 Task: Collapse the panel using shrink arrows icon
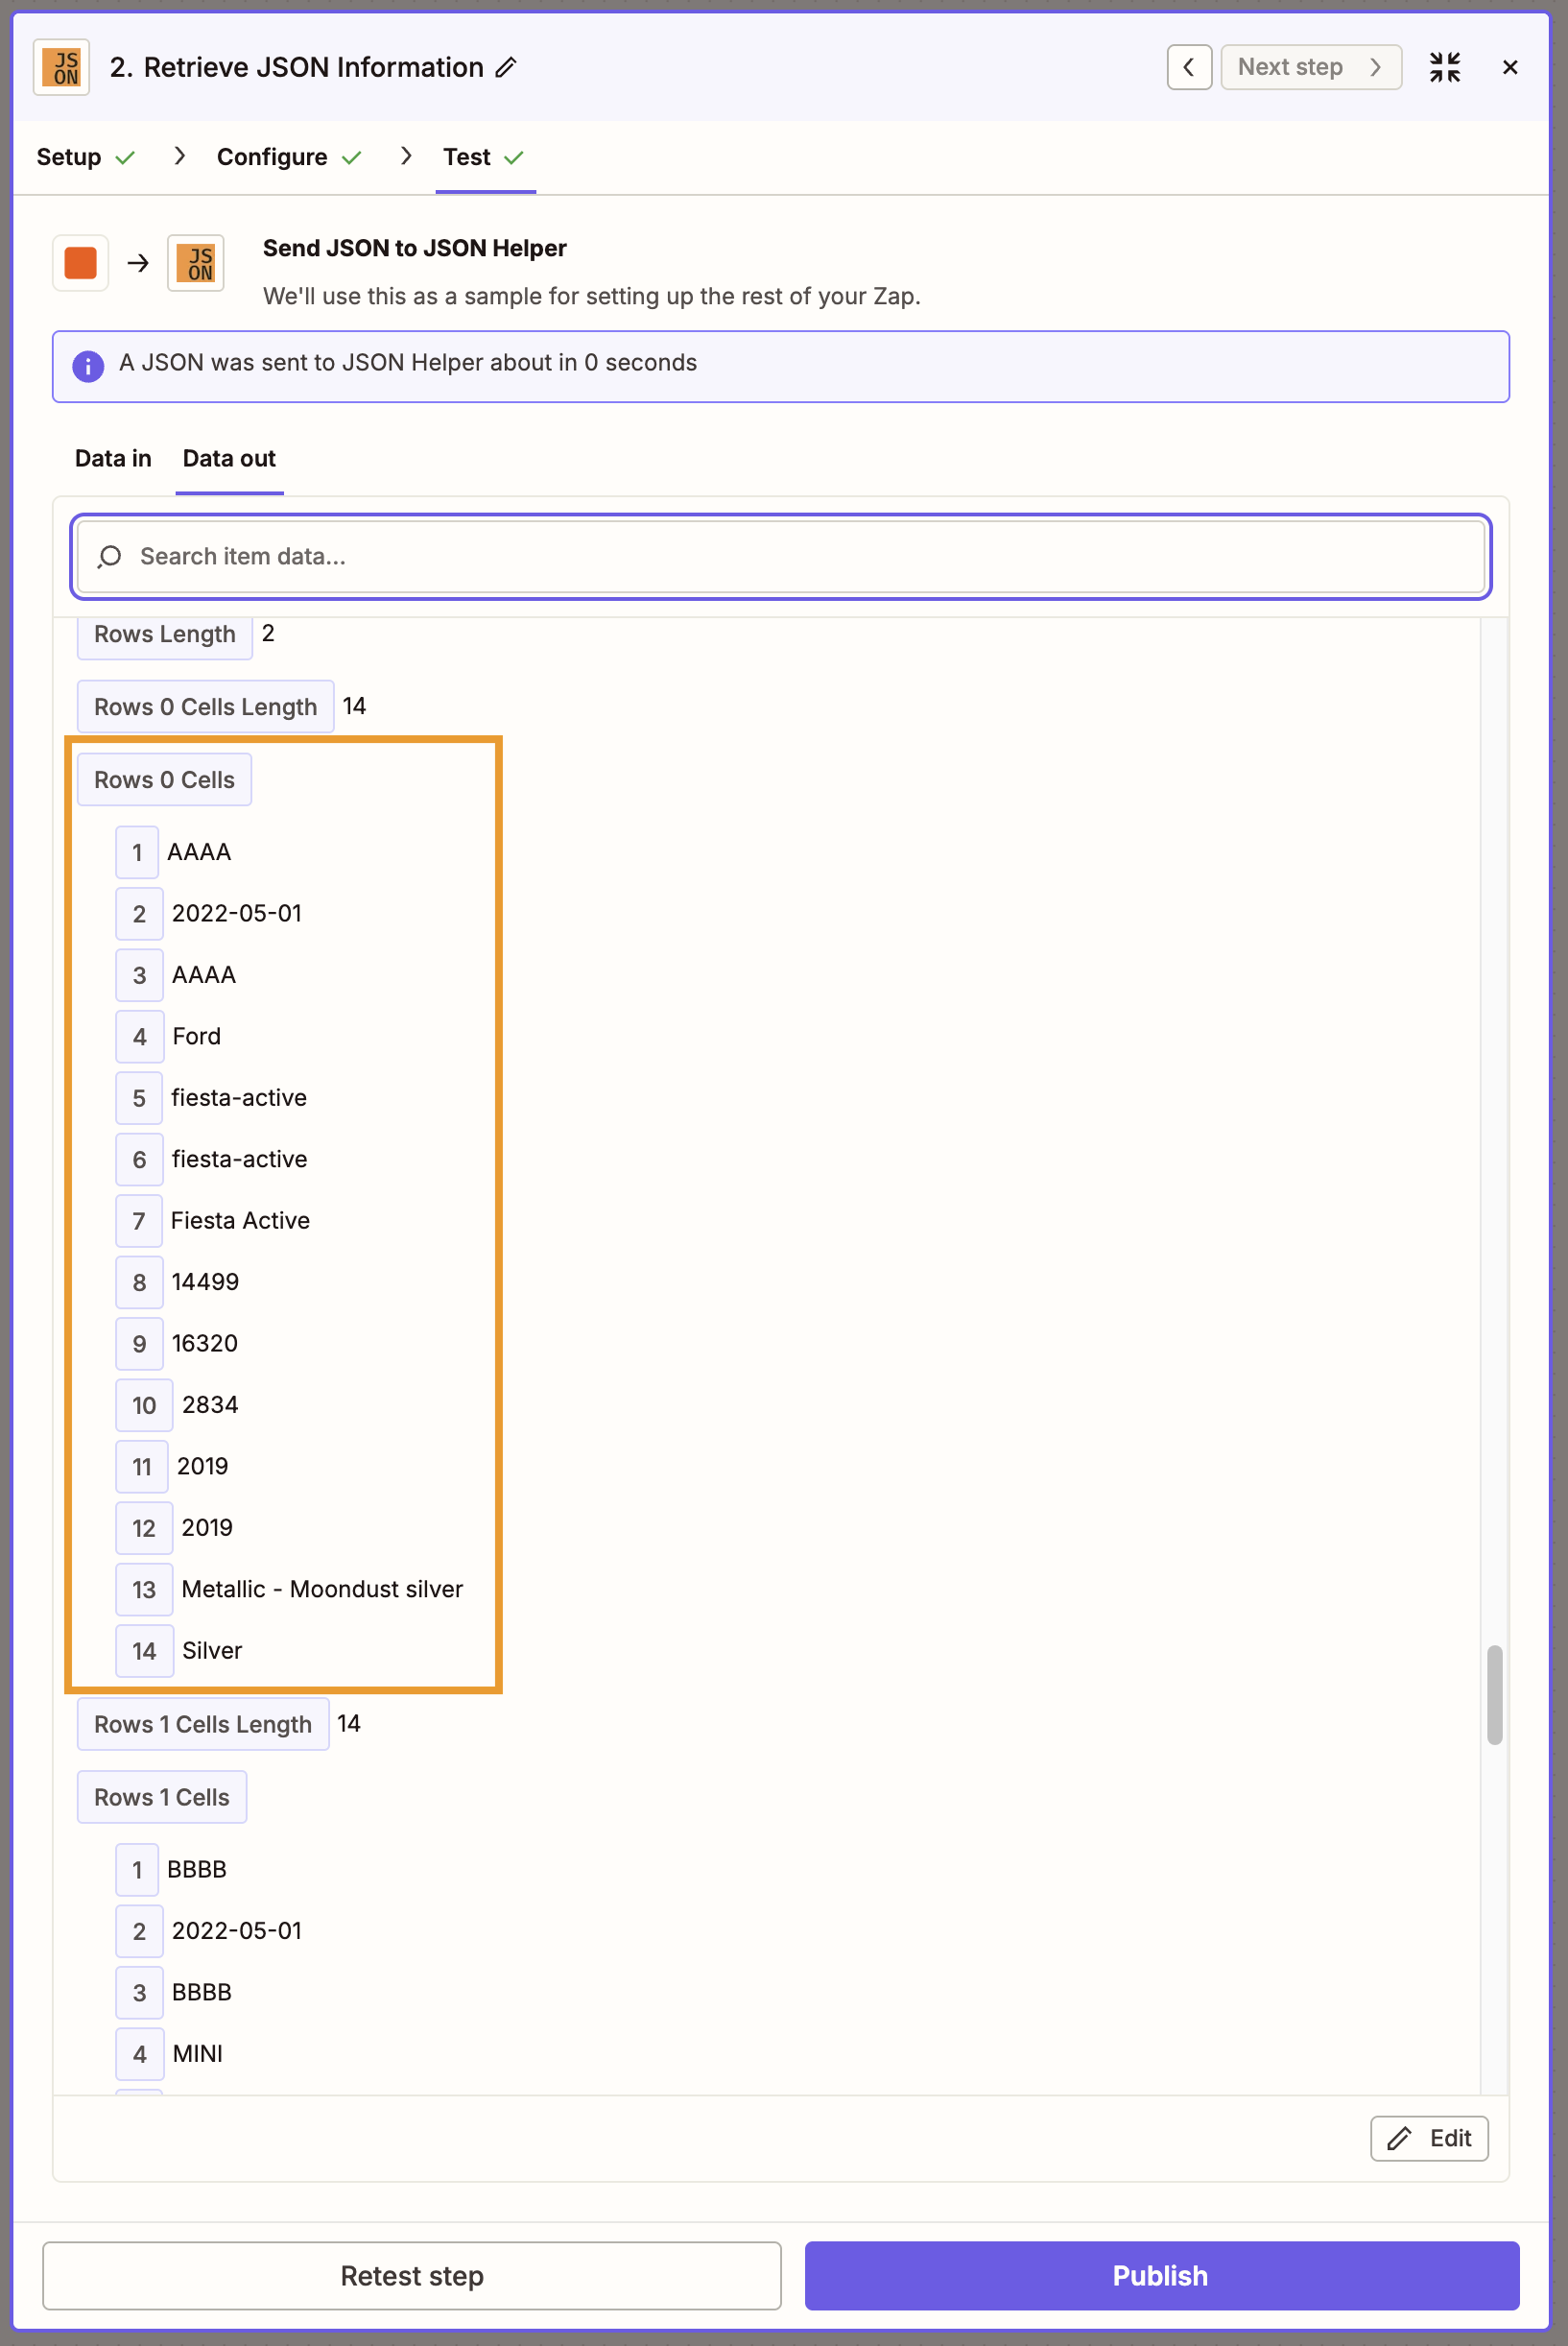(1444, 67)
